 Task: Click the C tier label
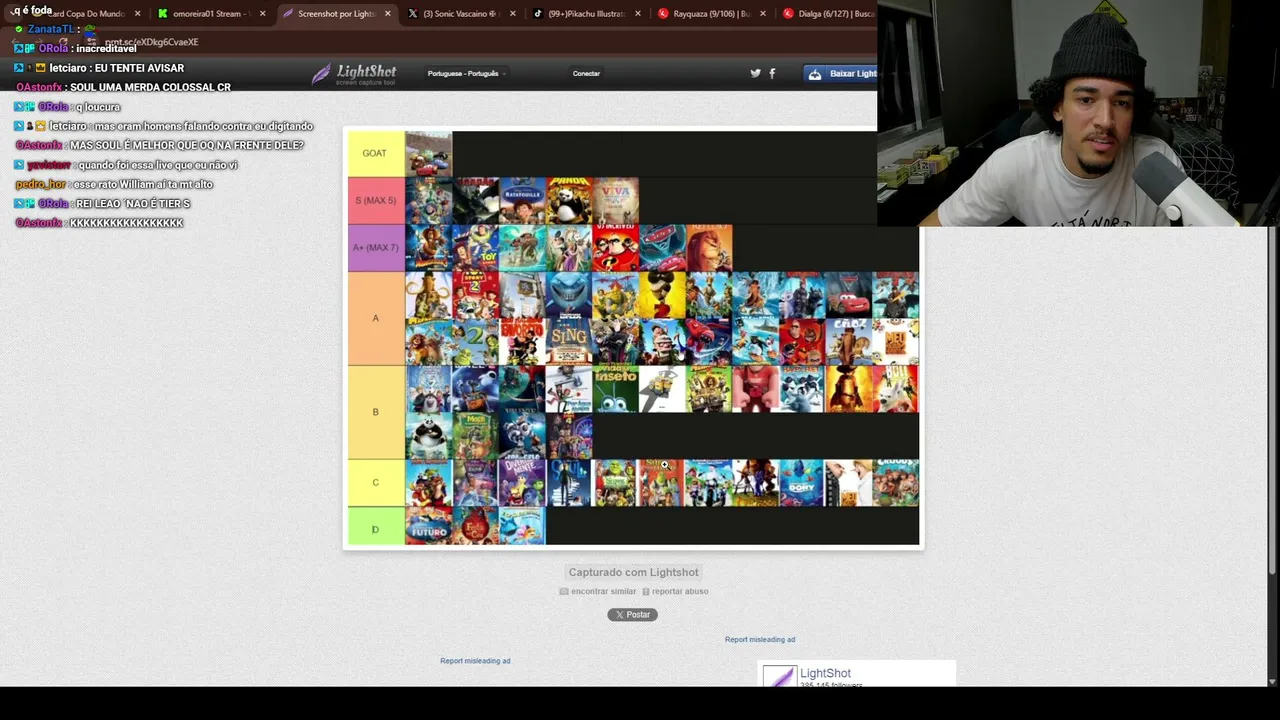[x=376, y=483]
